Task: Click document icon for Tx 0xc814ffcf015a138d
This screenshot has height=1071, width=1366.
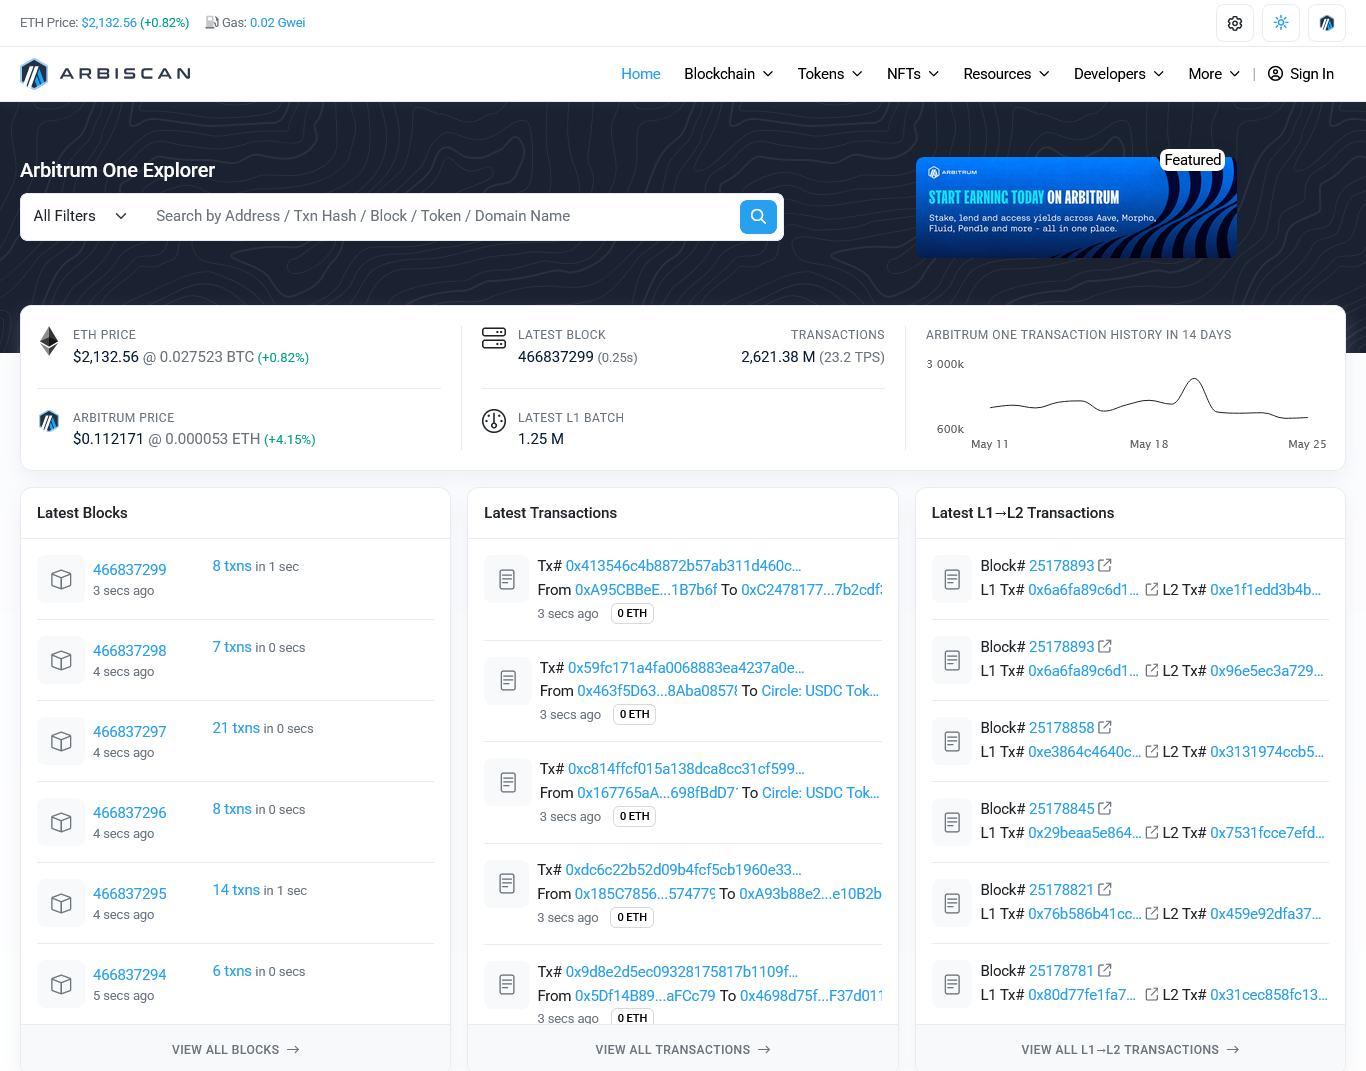Action: click(x=508, y=782)
